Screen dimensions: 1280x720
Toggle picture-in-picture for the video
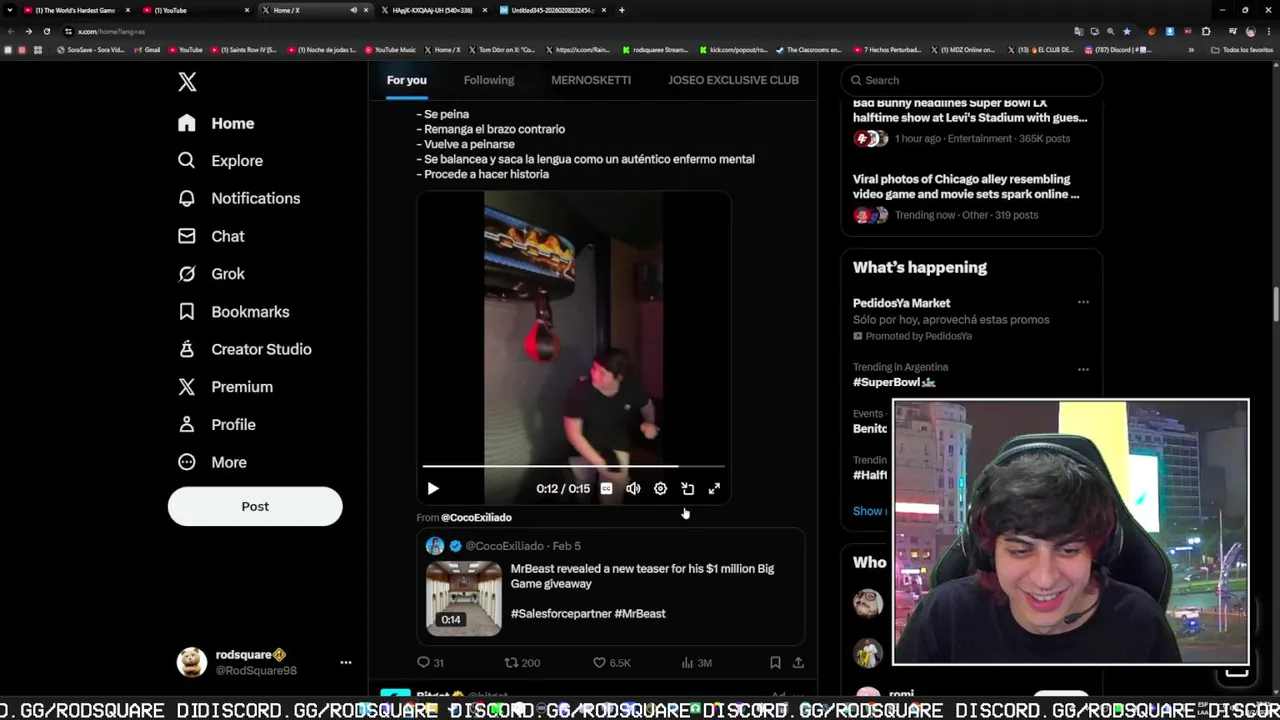(x=687, y=488)
